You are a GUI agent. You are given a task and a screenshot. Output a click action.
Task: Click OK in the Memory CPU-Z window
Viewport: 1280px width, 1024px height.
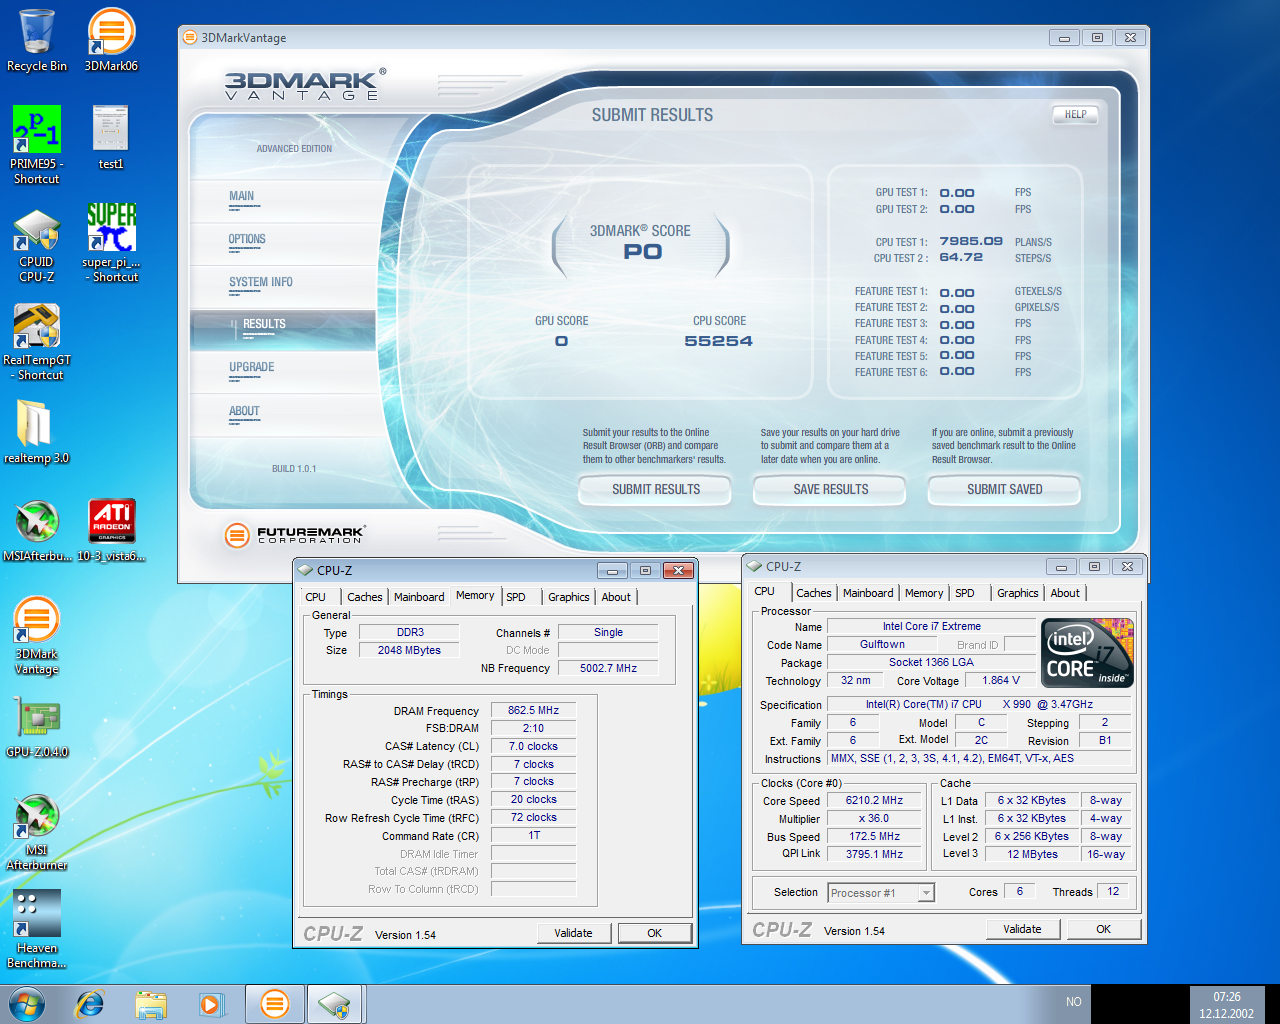[655, 933]
